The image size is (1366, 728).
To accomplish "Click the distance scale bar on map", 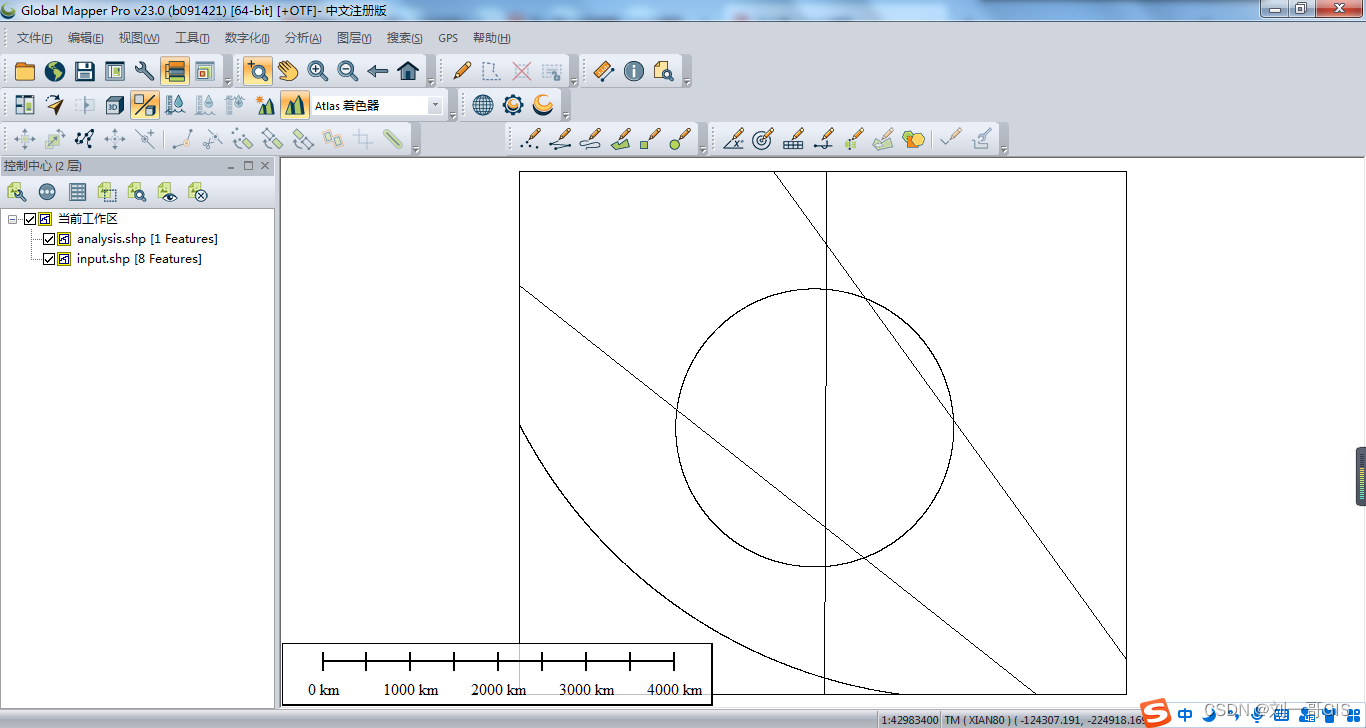I will pyautogui.click(x=497, y=673).
